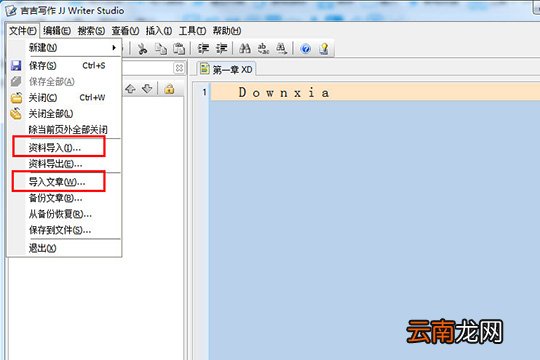Image resolution: width=540 pixels, height=360 pixels.
Task: Open the 搜索(S) menu
Action: 91,31
